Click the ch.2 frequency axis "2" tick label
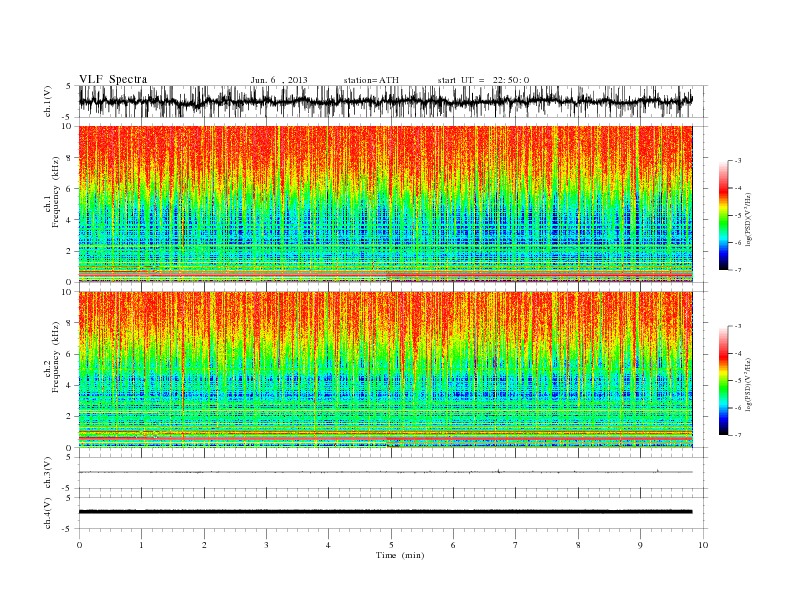This screenshot has width=792, height=612. tap(69, 417)
